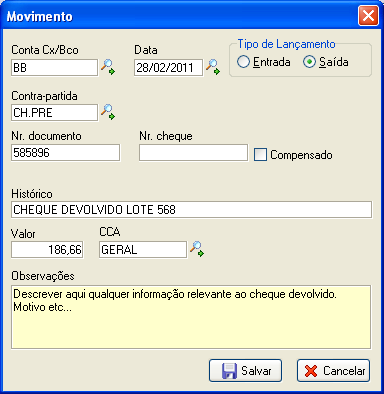Click inside the Observações text area

191,317
